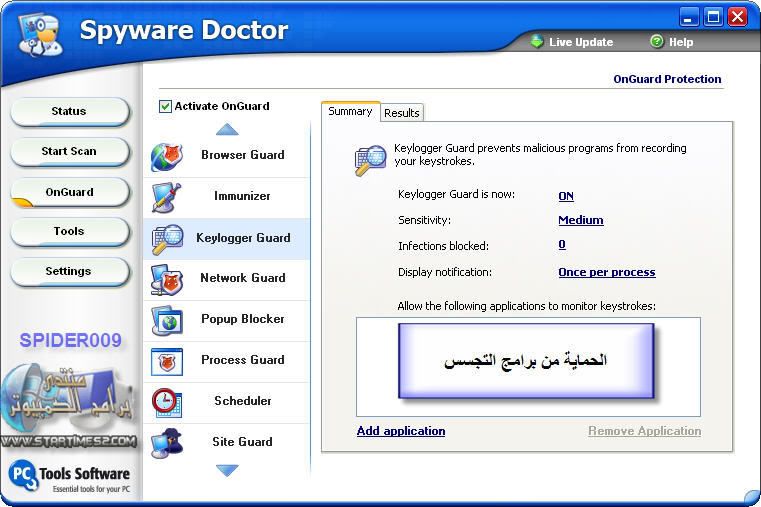Click the 'Display notification:' label

(x=445, y=272)
